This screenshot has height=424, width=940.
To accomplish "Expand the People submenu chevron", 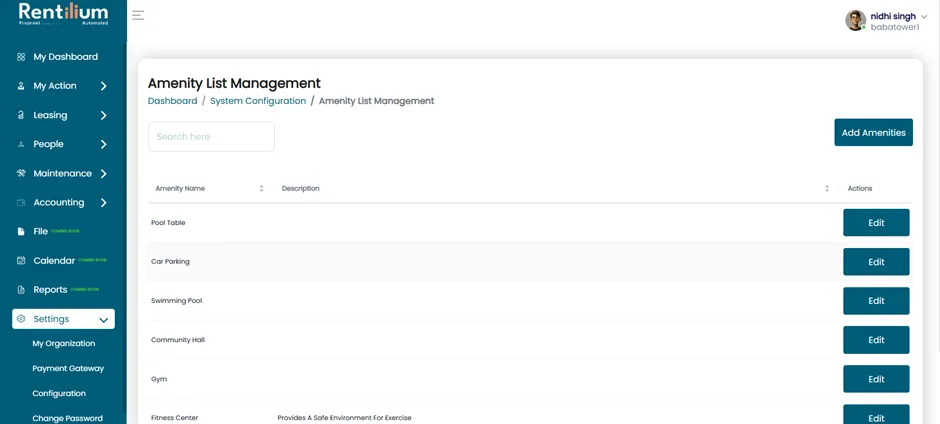I will 104,145.
